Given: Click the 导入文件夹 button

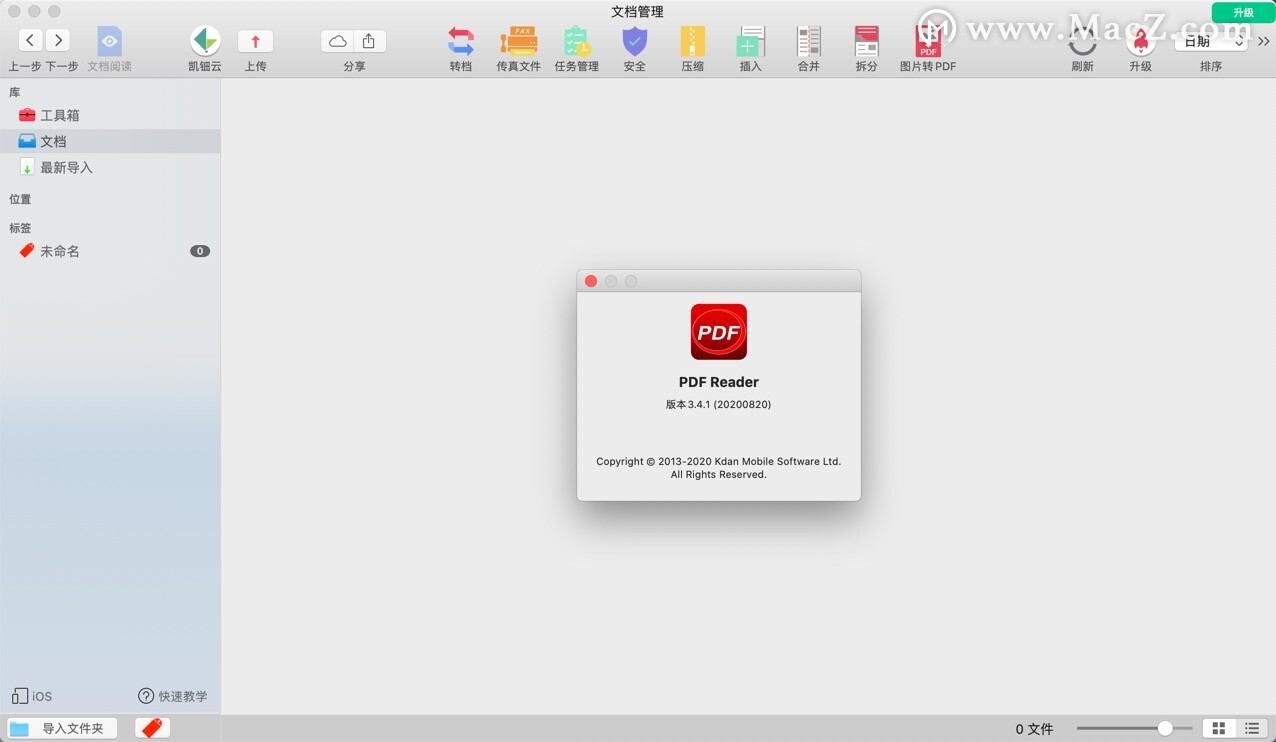Looking at the screenshot, I should pyautogui.click(x=62, y=728).
